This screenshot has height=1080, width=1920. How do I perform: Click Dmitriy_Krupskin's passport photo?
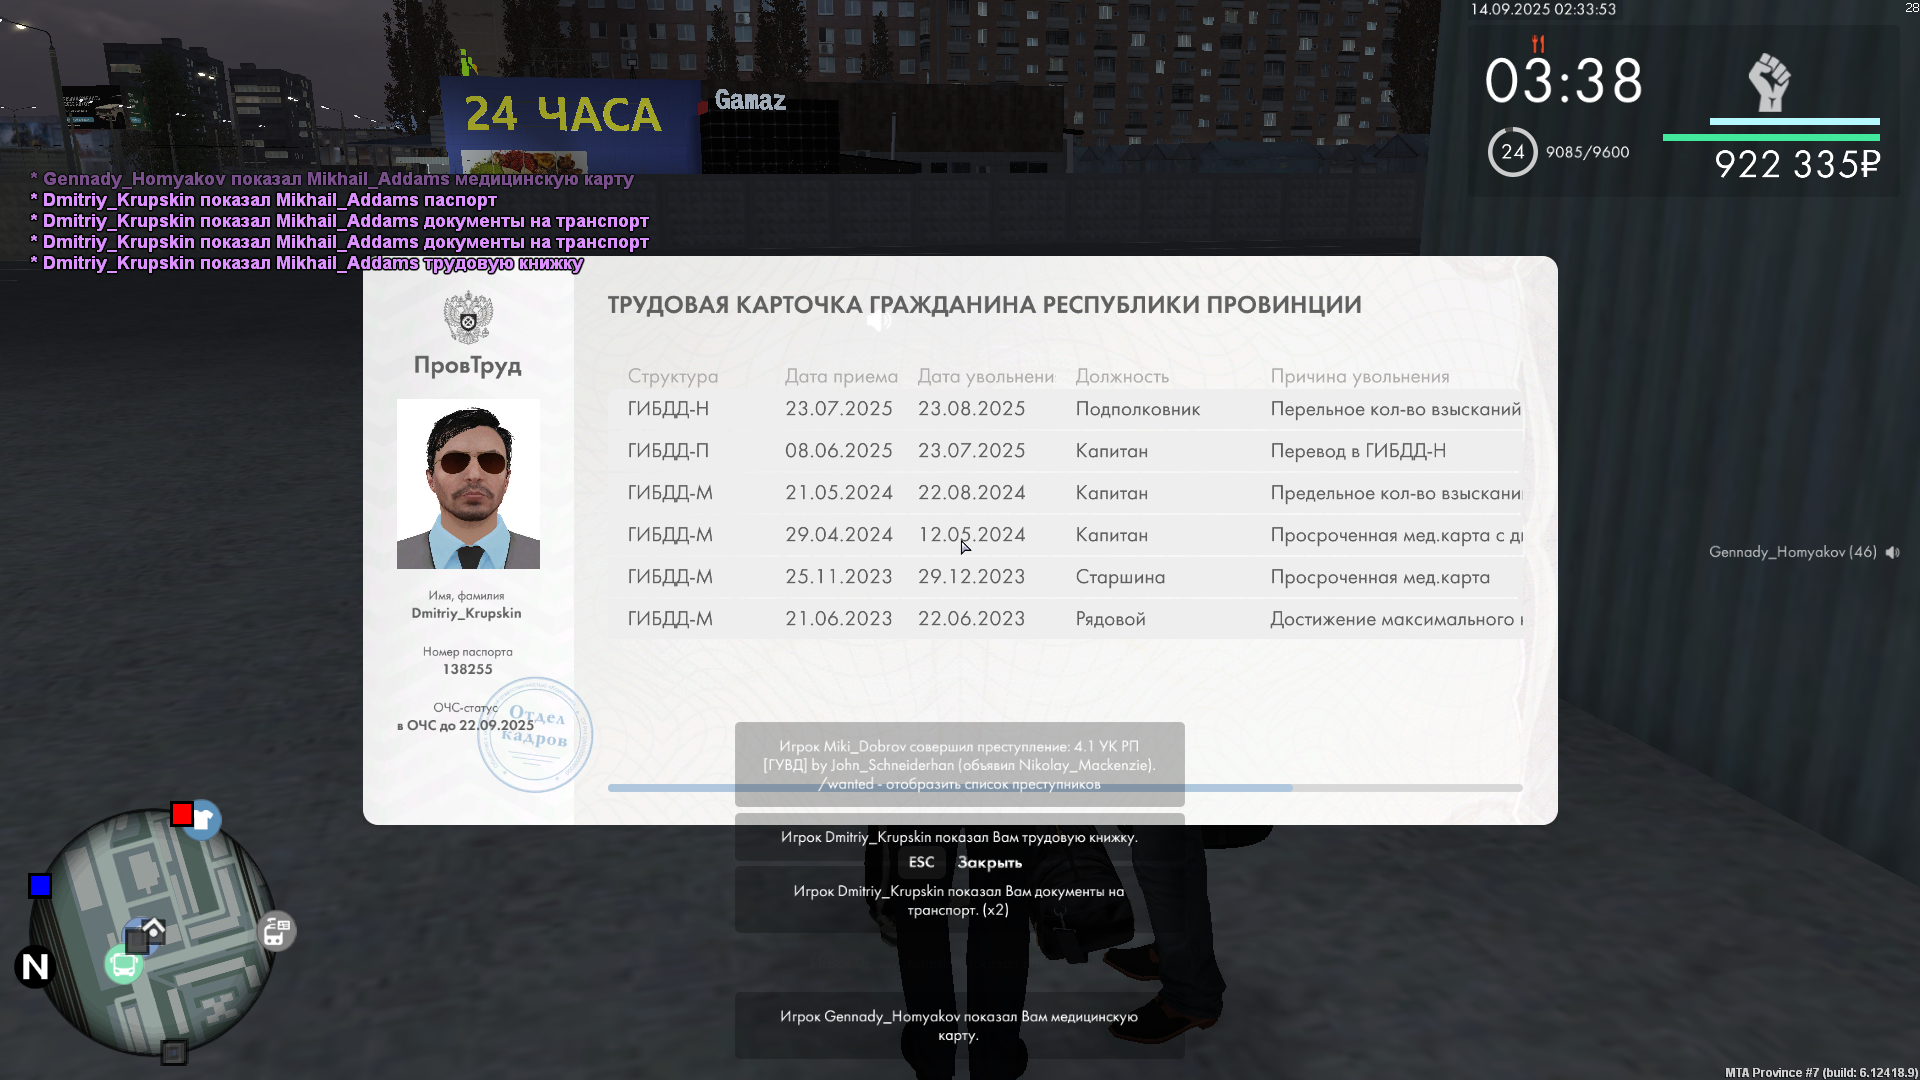[x=468, y=484]
